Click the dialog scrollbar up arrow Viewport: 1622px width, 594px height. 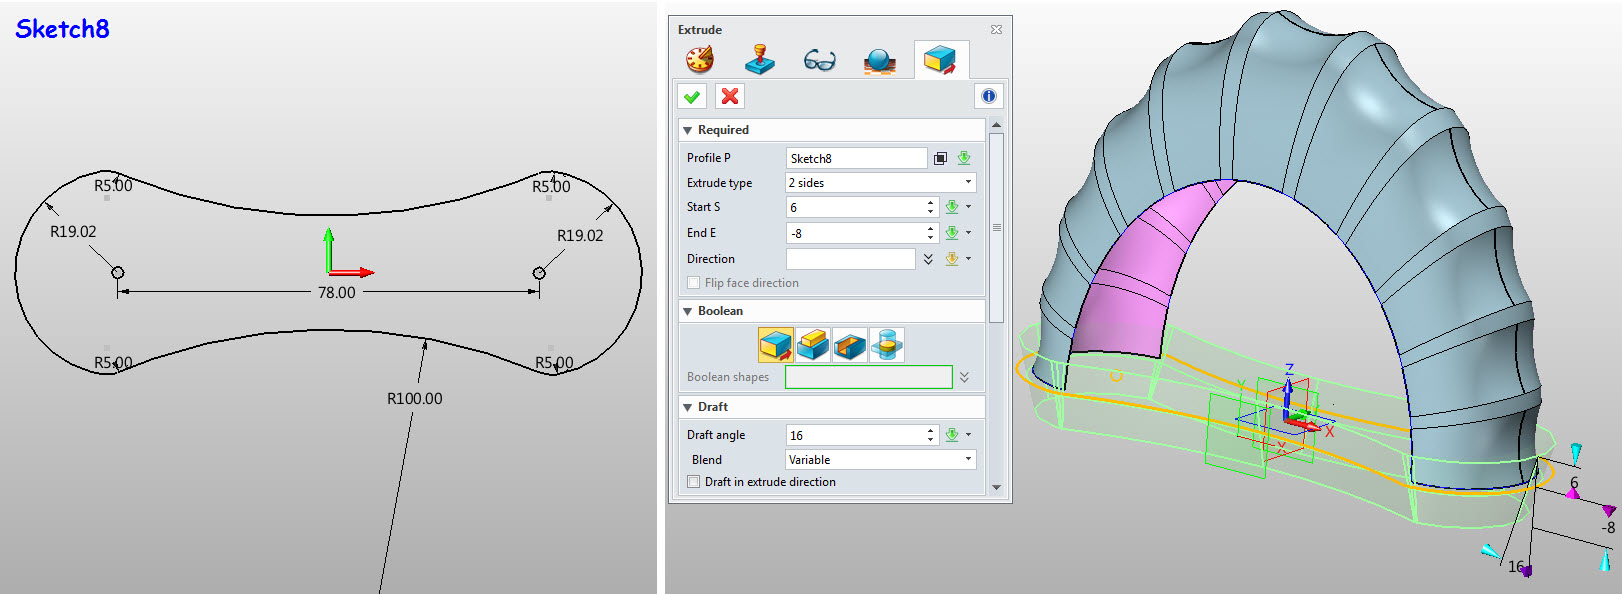pos(996,125)
